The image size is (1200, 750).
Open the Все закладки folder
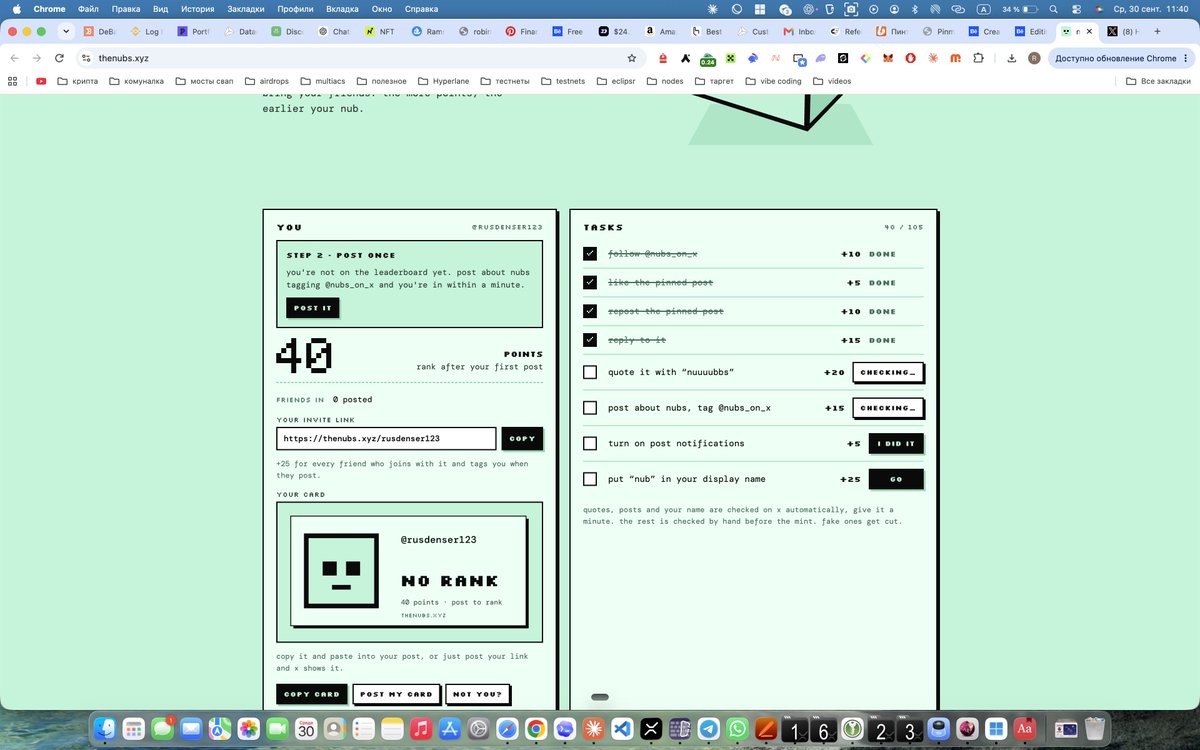click(x=1158, y=81)
